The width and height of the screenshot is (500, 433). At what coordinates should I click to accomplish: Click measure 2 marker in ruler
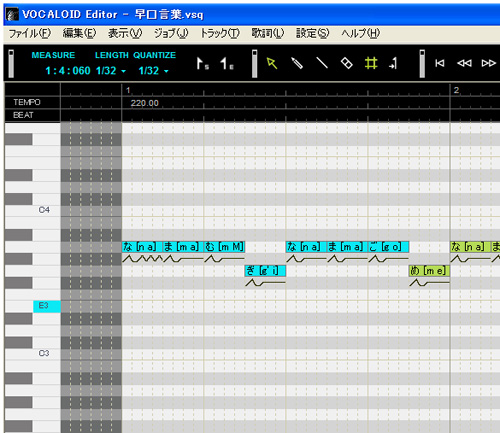coord(456,90)
